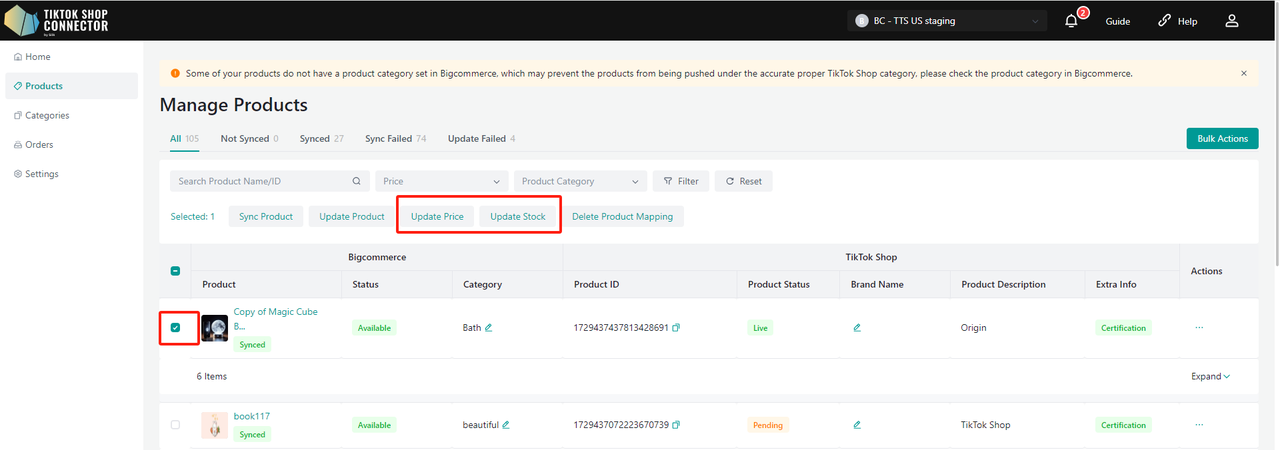Open the BC - TTS US staging store selector
The height and width of the screenshot is (450, 1280).
tap(947, 21)
